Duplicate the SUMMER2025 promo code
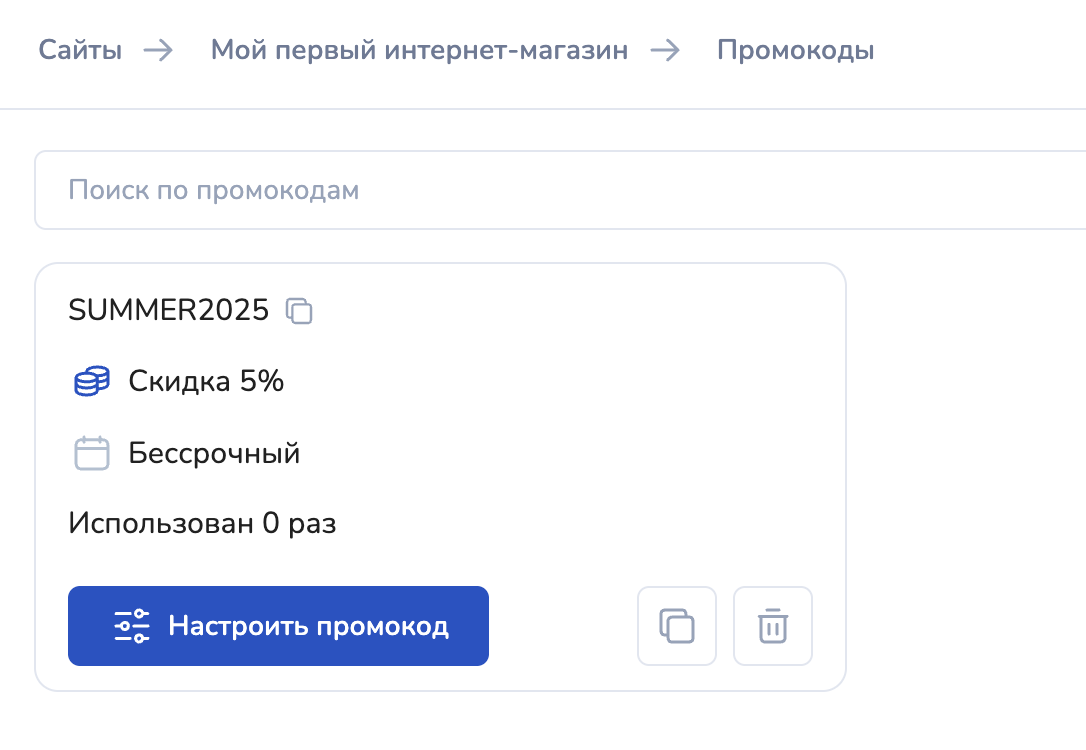Screen dimensions: 1086x750 click(677, 626)
